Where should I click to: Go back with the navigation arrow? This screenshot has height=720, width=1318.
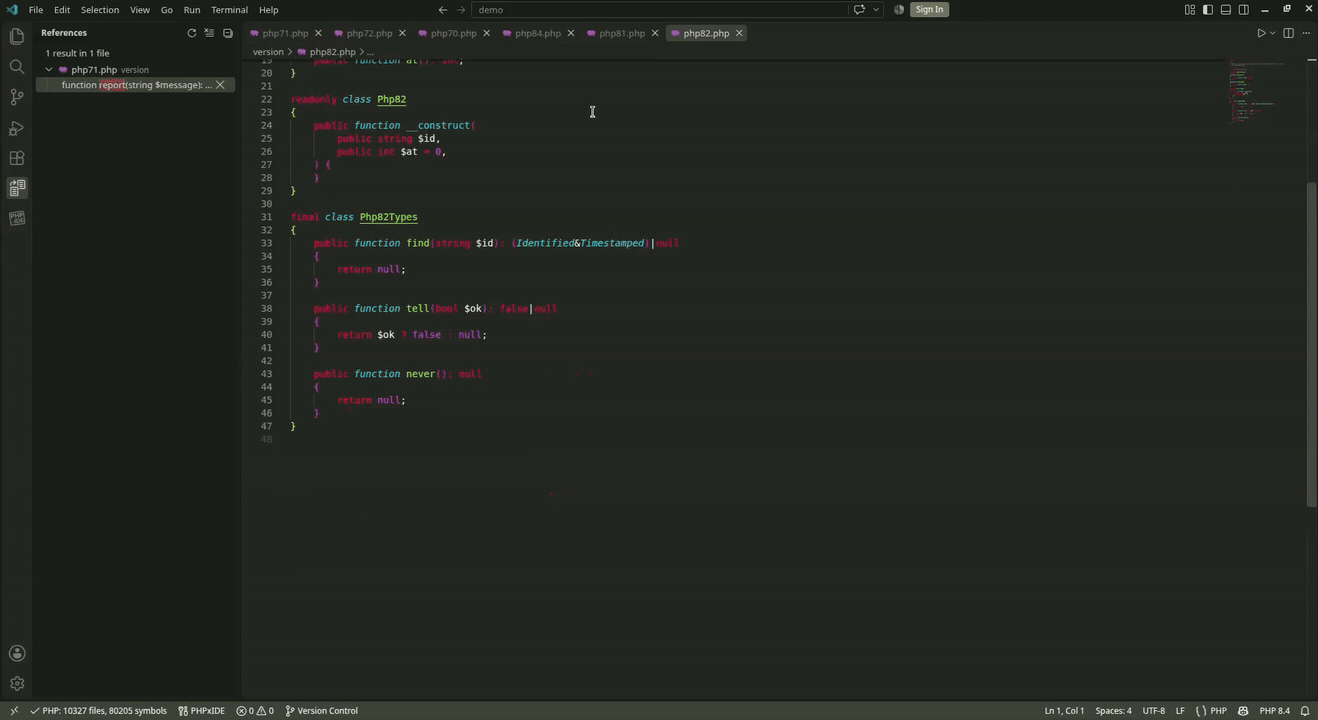(443, 10)
